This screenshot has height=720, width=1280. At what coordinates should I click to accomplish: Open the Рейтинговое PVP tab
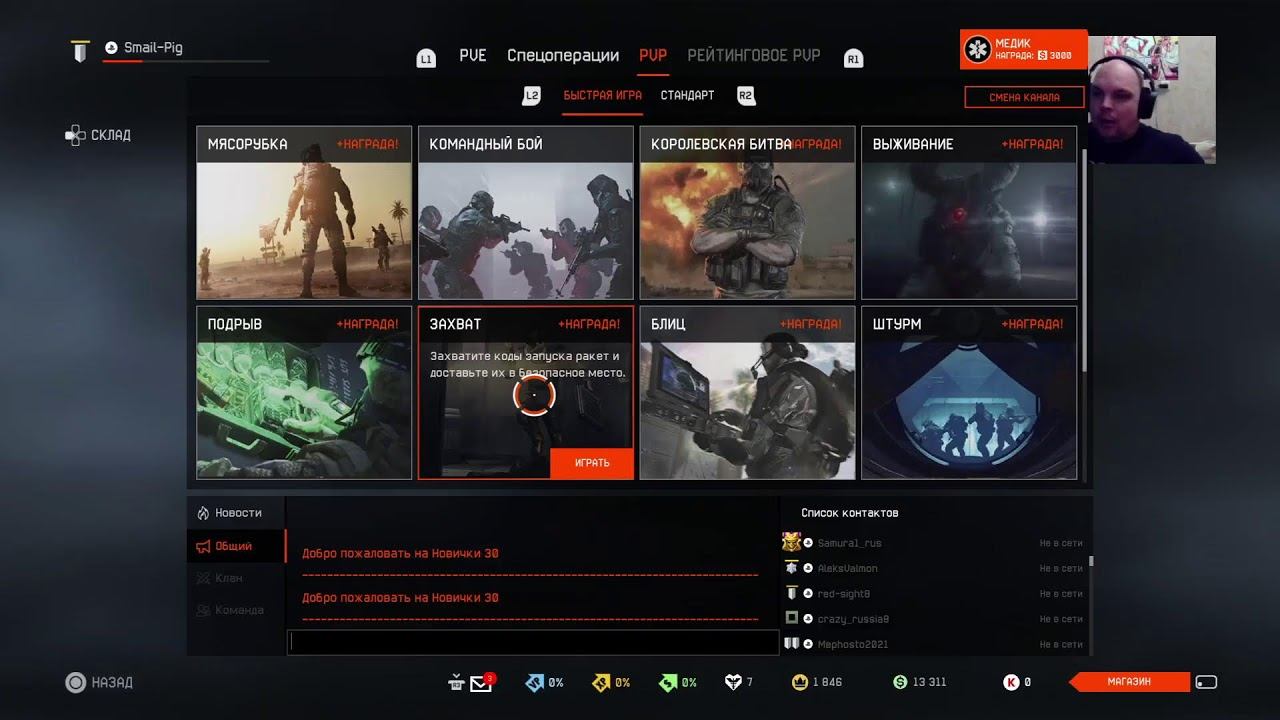click(x=754, y=56)
